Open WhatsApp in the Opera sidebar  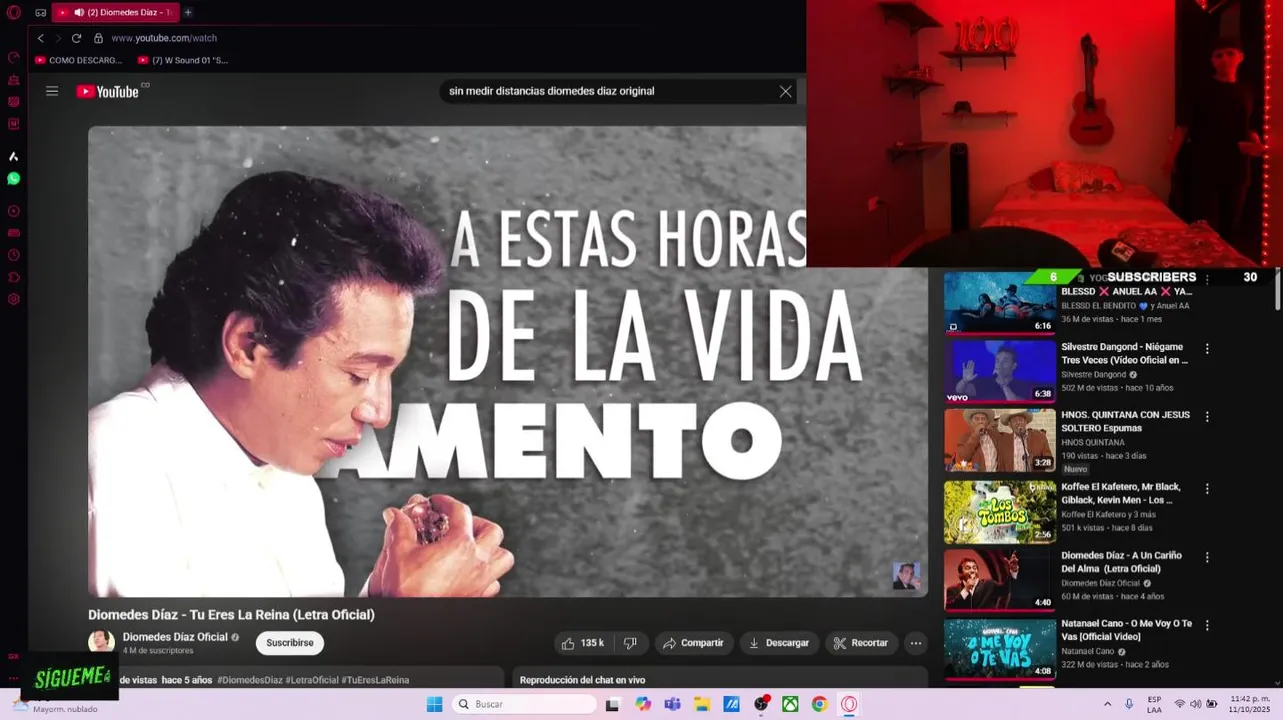coord(13,178)
